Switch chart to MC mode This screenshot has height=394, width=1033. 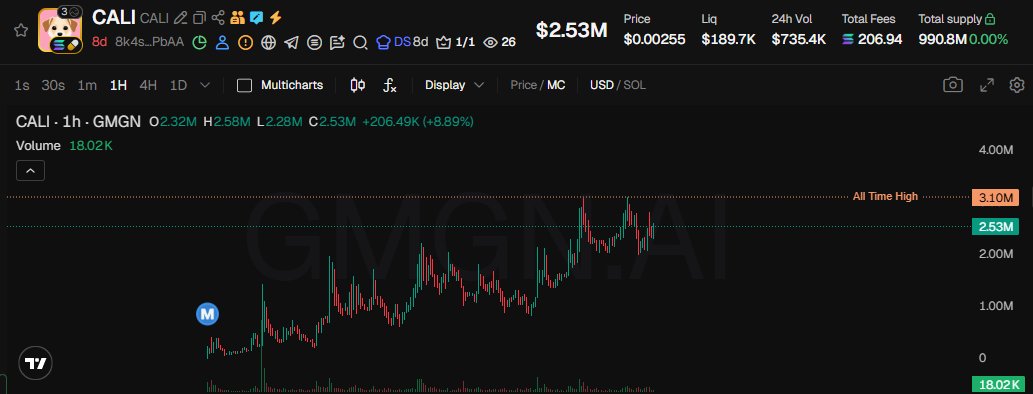556,85
